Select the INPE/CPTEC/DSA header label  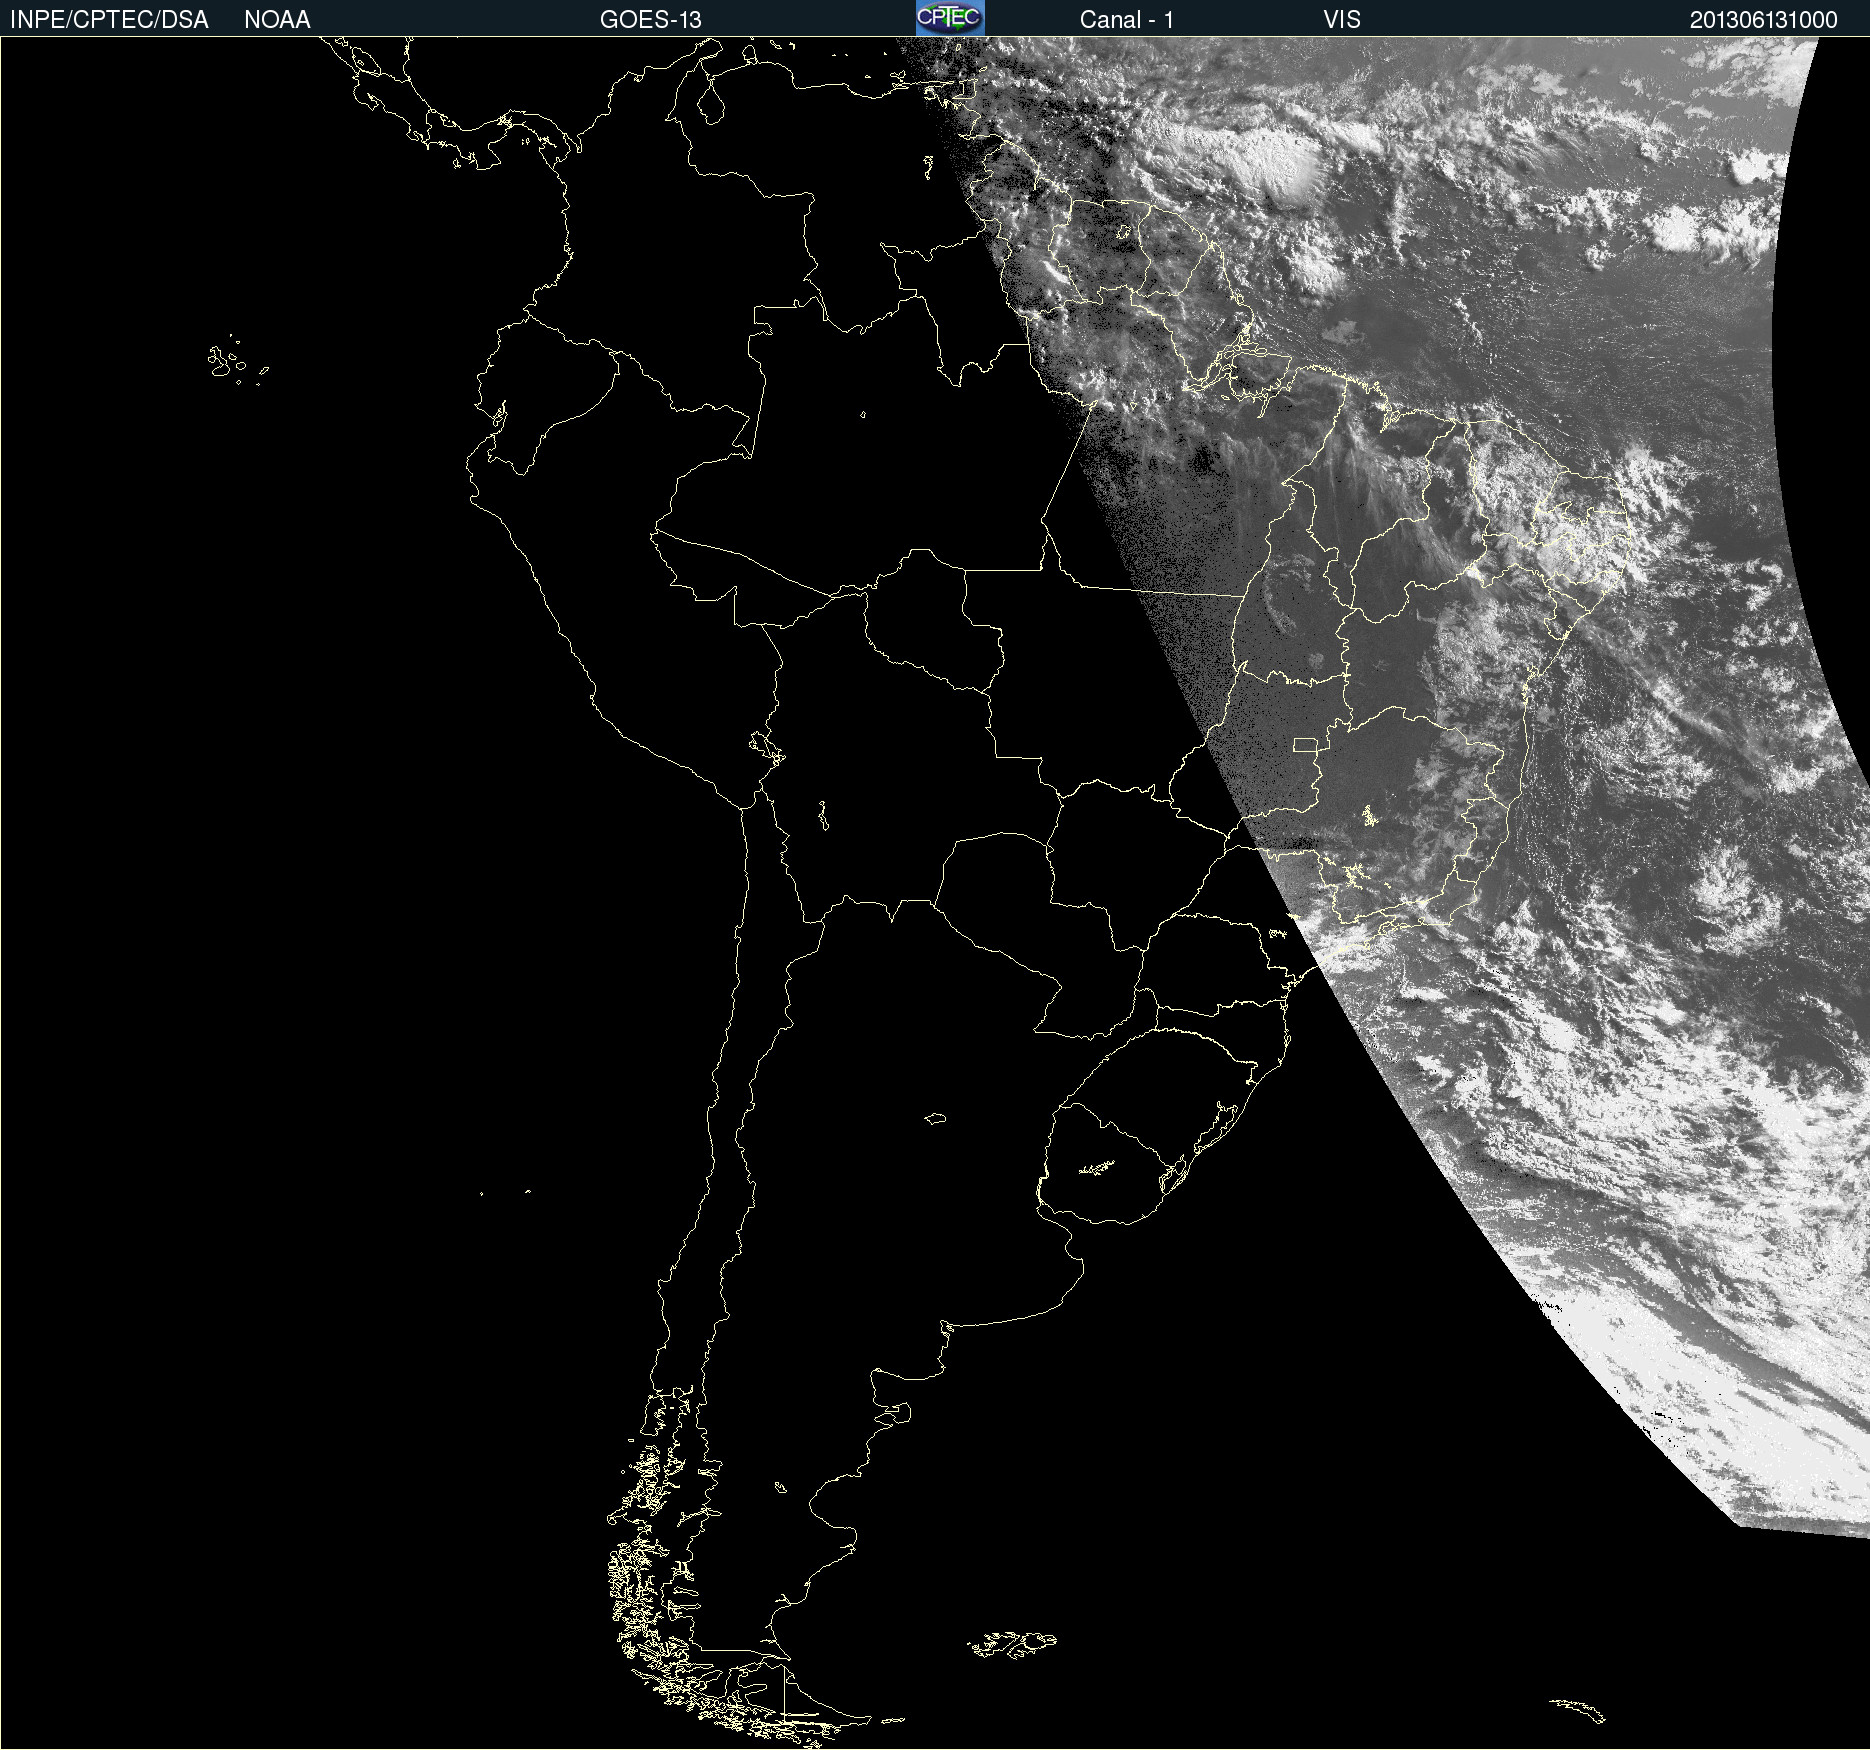[x=109, y=20]
